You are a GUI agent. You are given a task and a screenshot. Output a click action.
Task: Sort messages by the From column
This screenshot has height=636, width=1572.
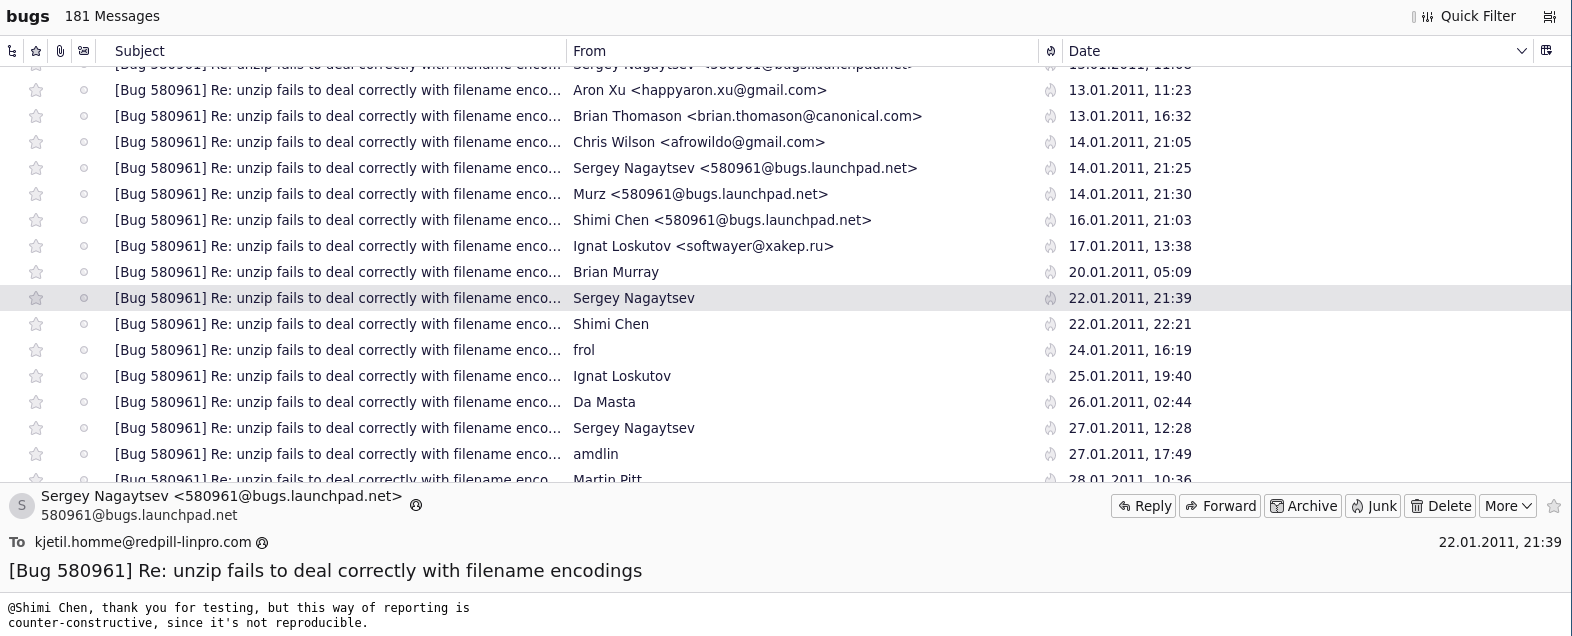pos(800,51)
